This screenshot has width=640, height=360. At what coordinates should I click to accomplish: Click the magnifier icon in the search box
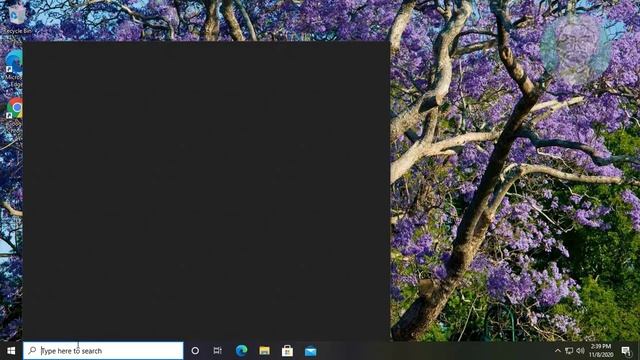pos(32,351)
